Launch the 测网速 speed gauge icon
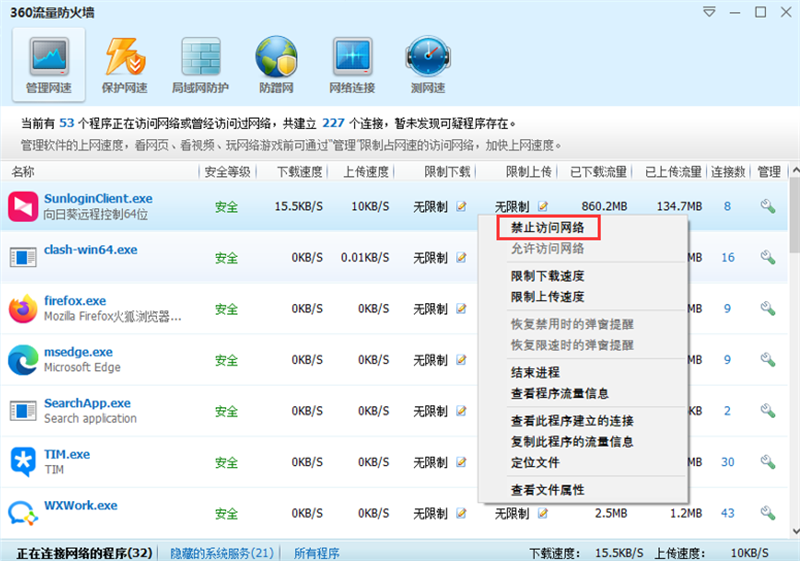 tap(428, 64)
